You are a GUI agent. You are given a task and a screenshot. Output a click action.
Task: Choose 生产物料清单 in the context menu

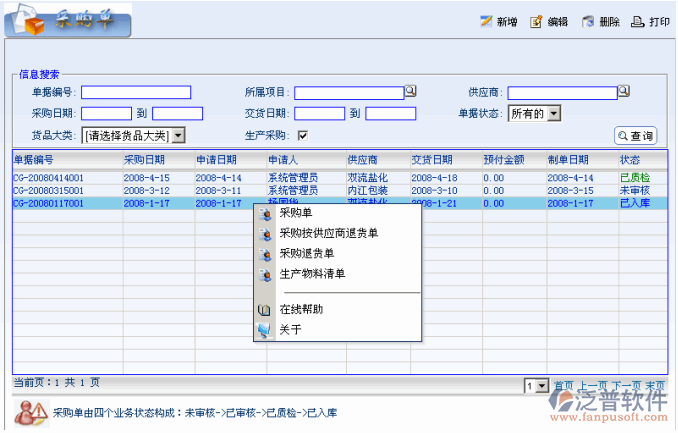[x=312, y=273]
